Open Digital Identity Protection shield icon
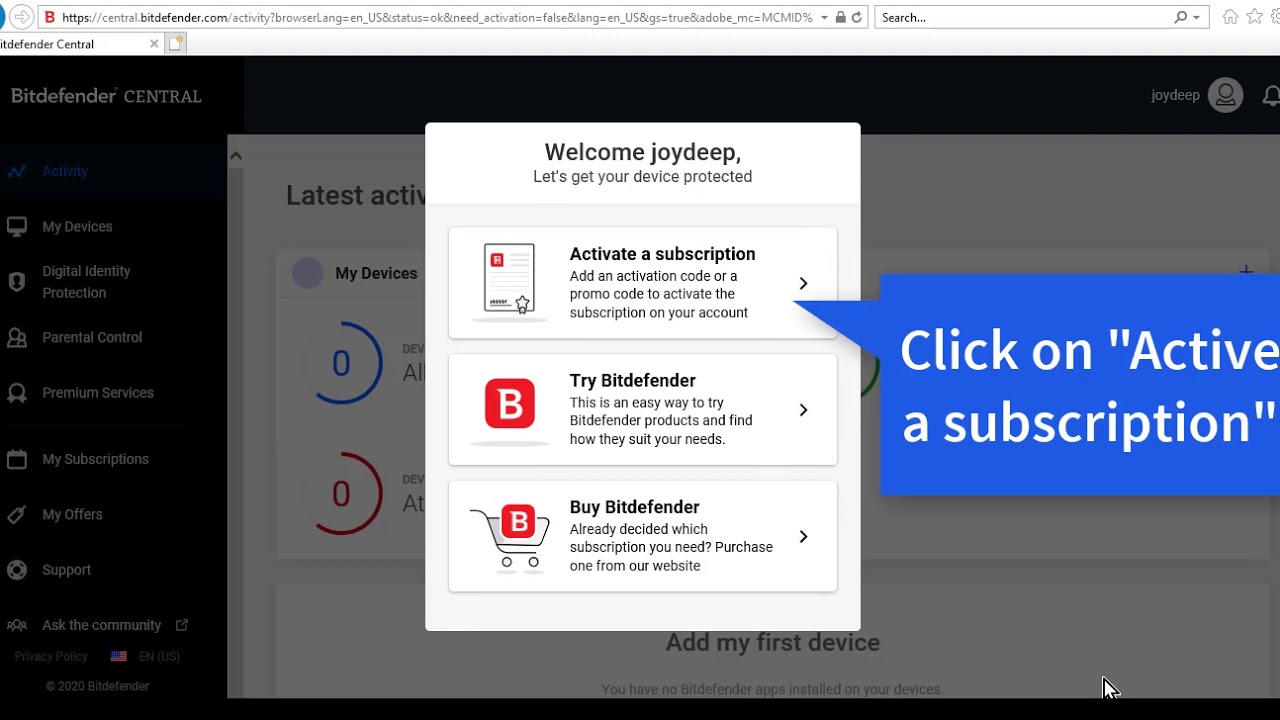Screen dimensions: 1280x720 (x=16, y=282)
